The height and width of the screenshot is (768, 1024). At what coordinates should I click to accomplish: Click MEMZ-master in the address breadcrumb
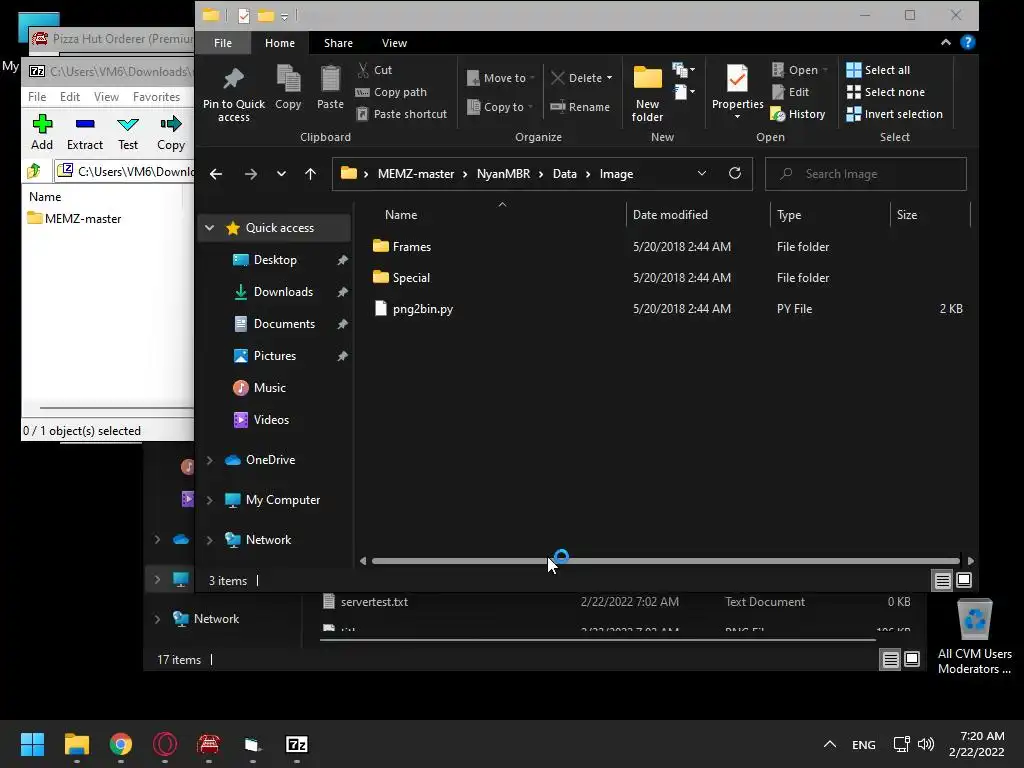coord(415,174)
